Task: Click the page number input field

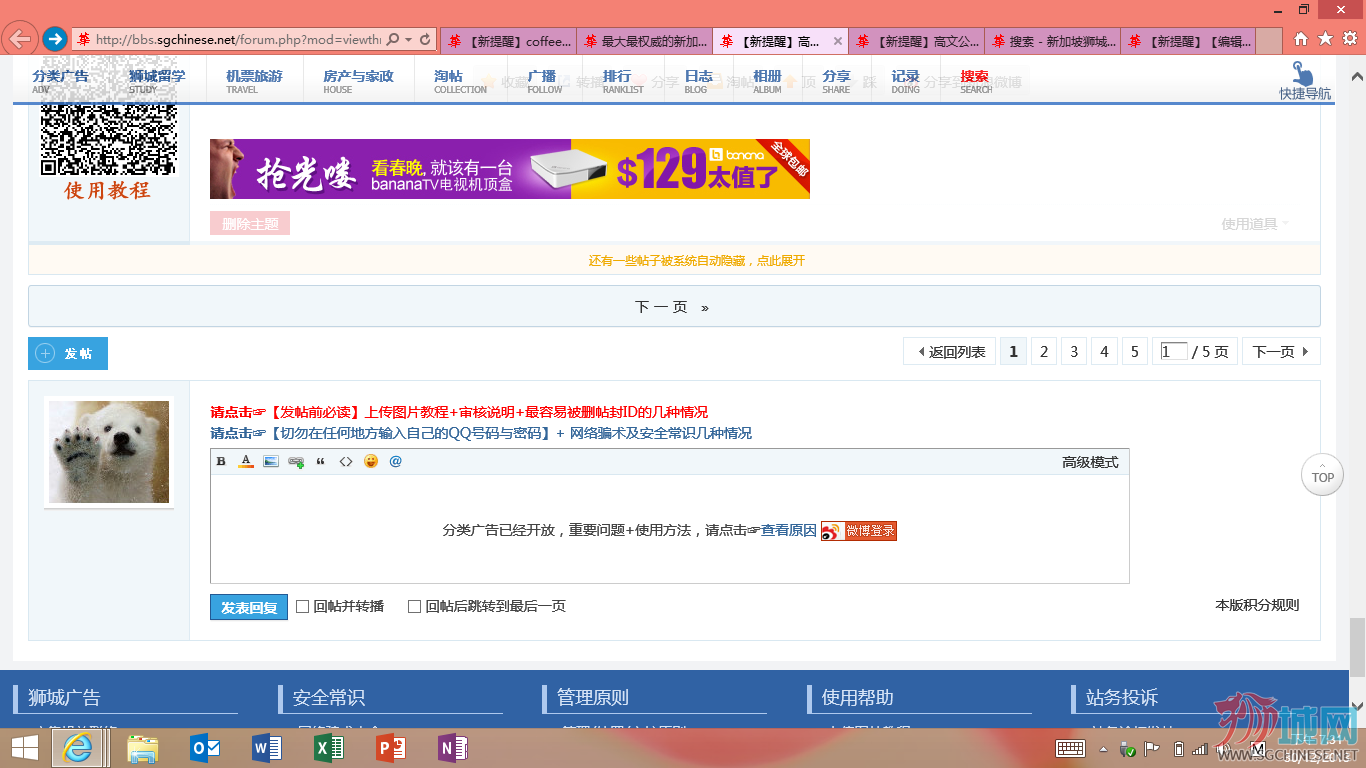Action: [x=1174, y=352]
